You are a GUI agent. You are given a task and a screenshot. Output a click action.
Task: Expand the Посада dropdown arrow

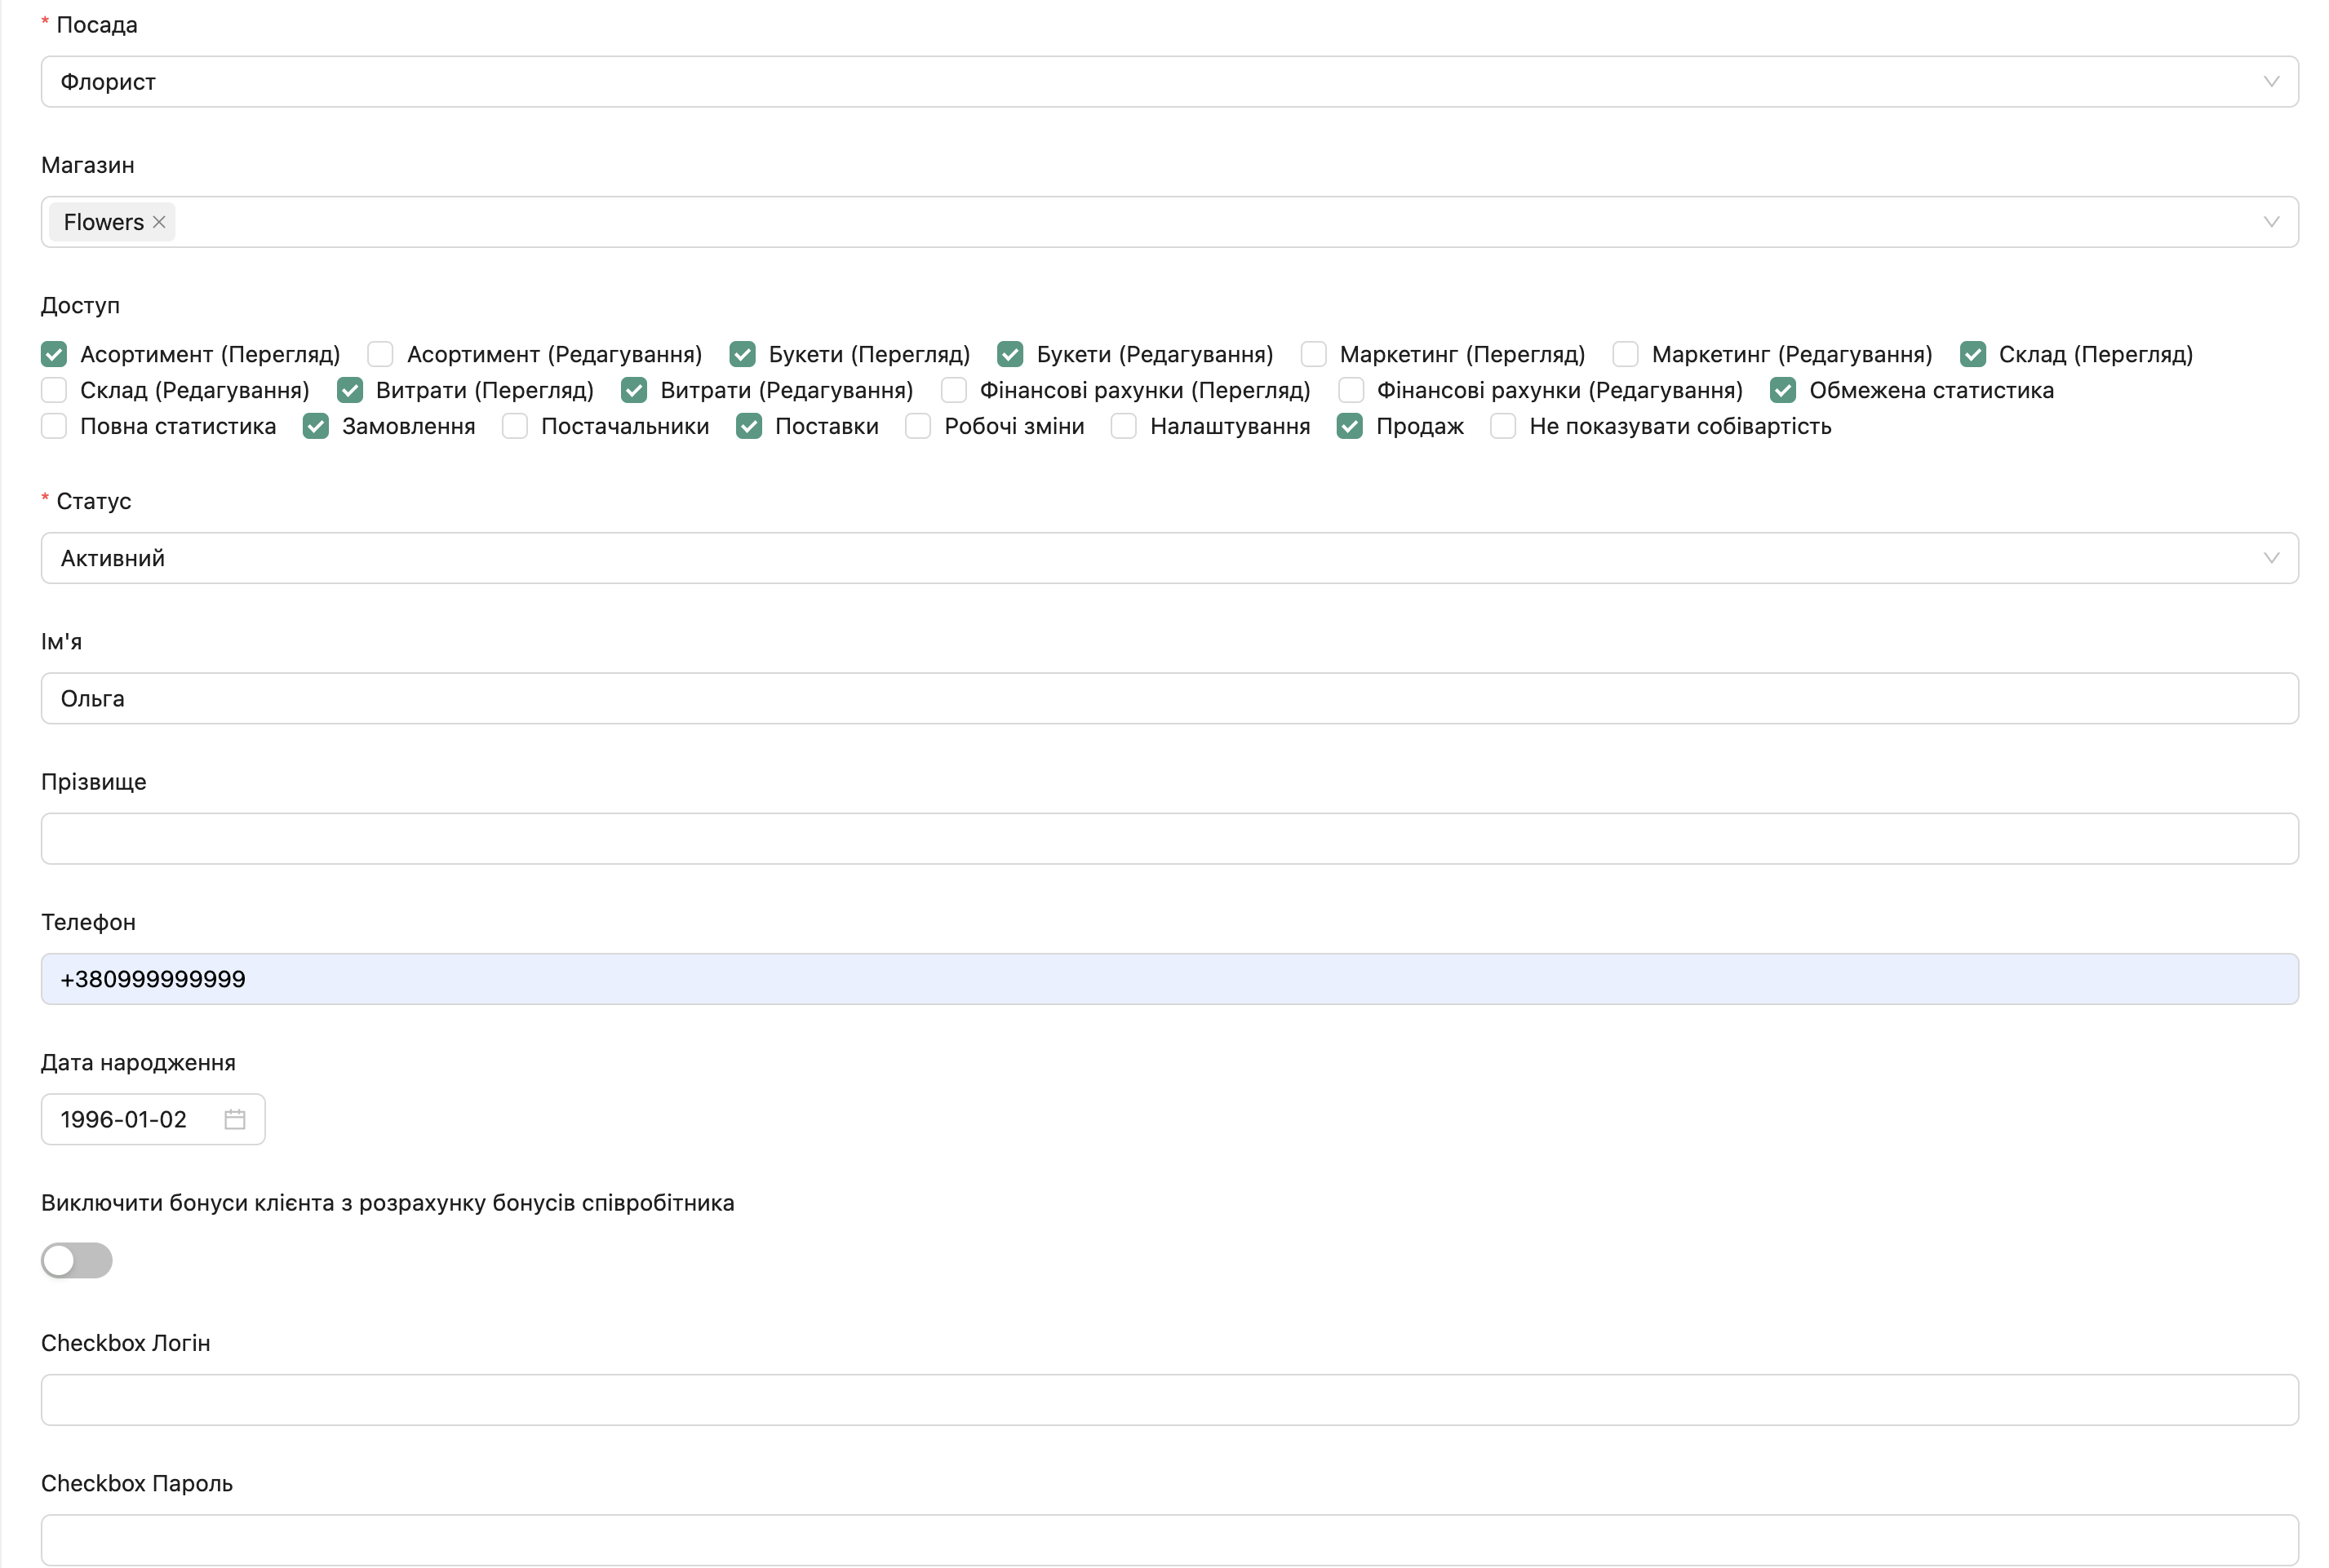[2271, 82]
